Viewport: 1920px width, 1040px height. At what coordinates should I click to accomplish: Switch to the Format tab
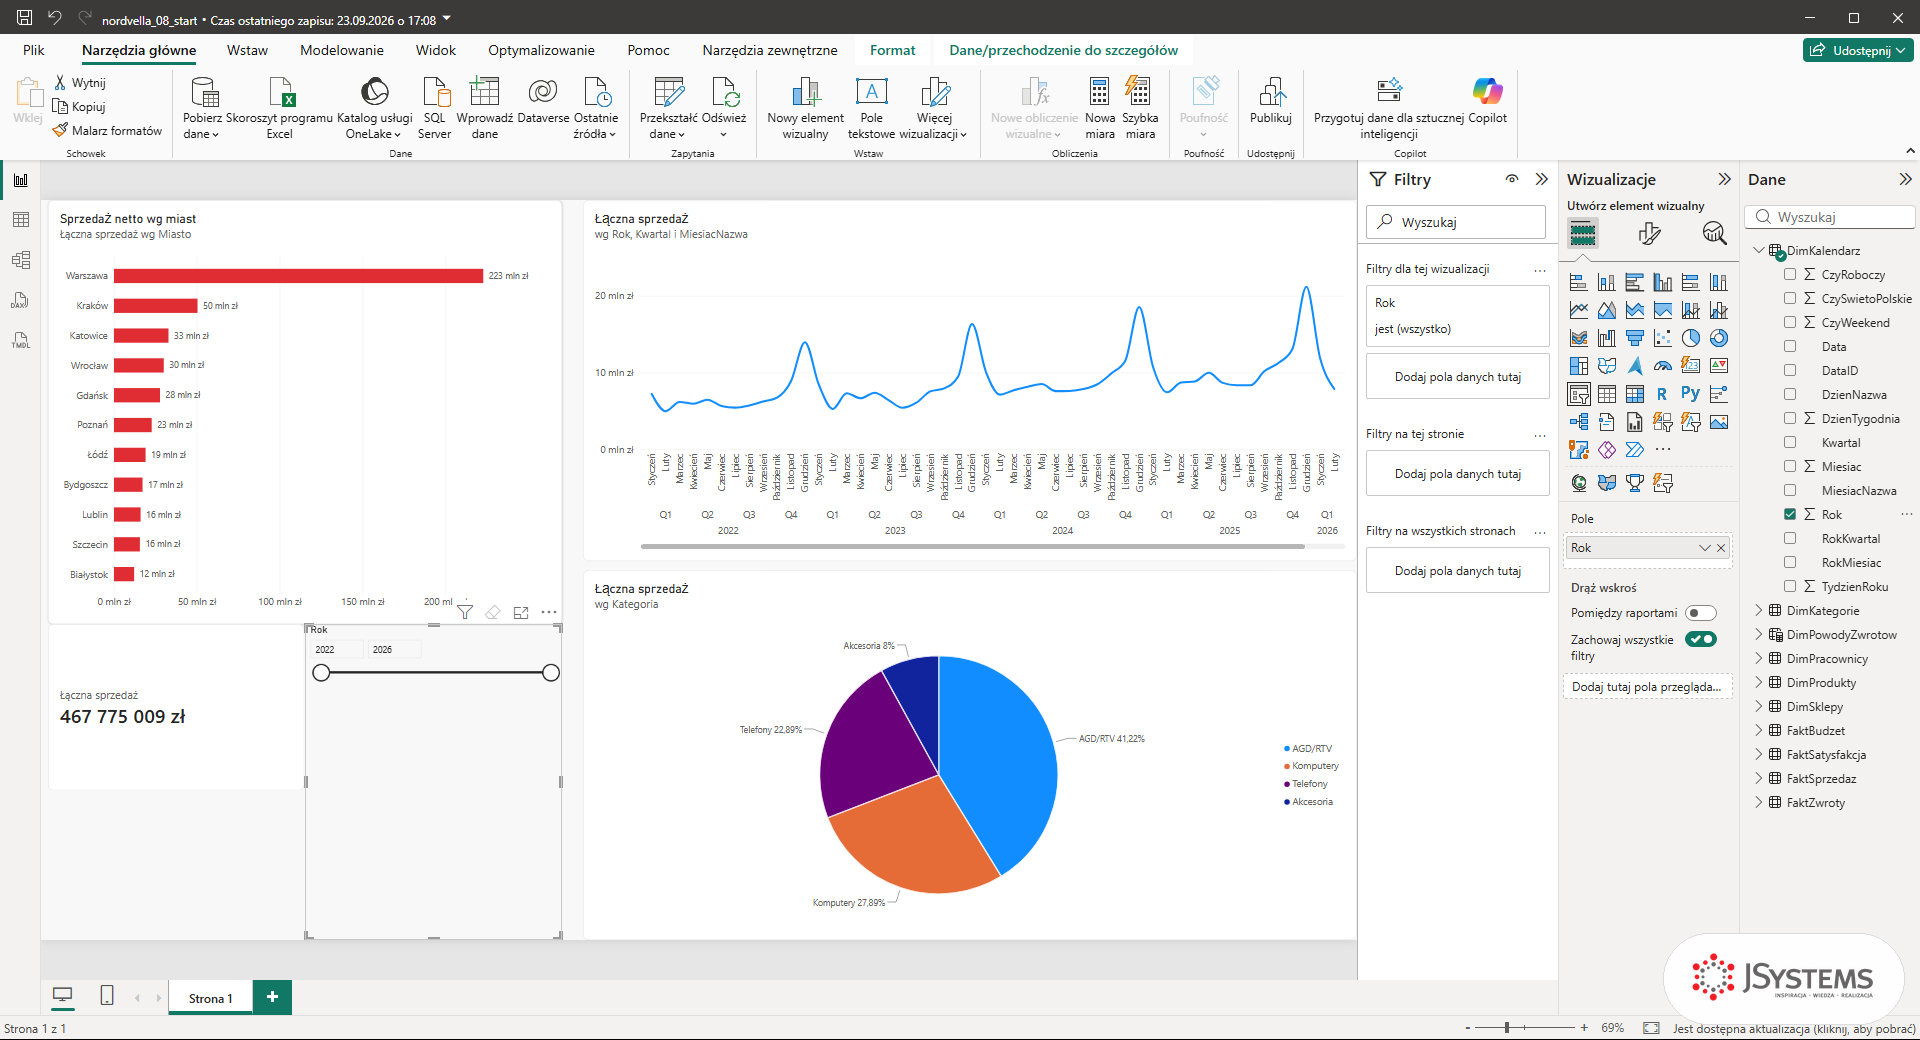[x=892, y=50]
